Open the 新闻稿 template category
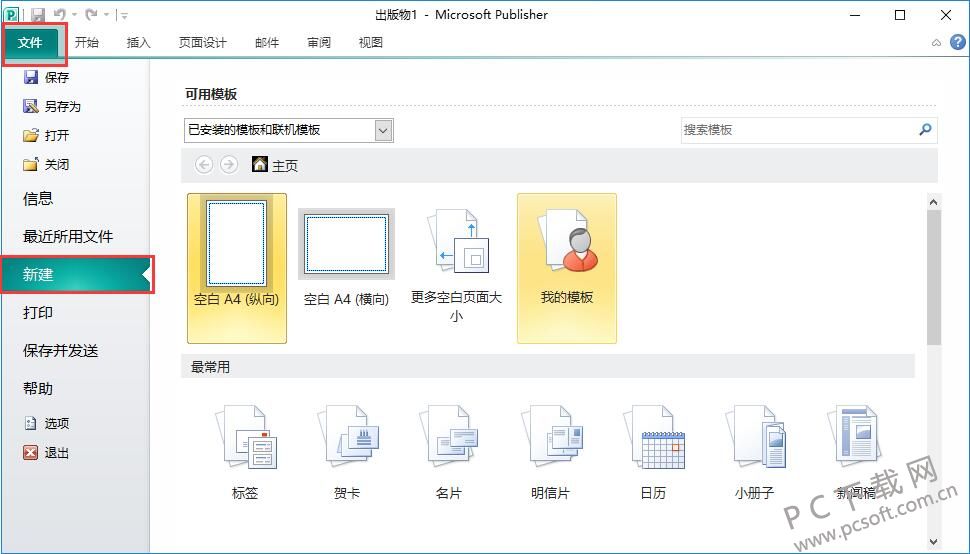Image resolution: width=970 pixels, height=554 pixels. (857, 453)
